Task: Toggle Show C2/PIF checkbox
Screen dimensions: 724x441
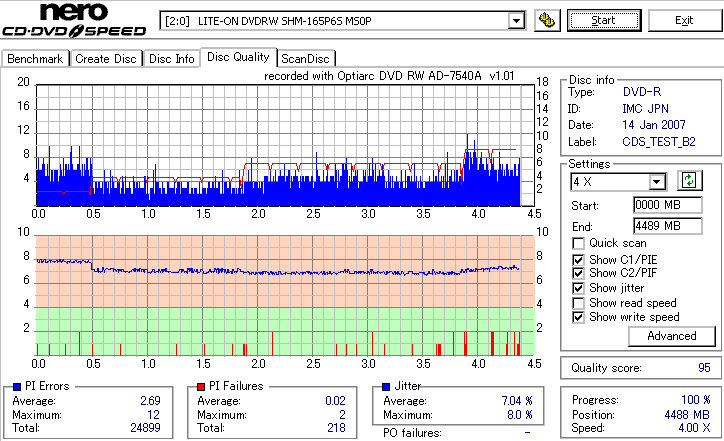Action: 578,273
